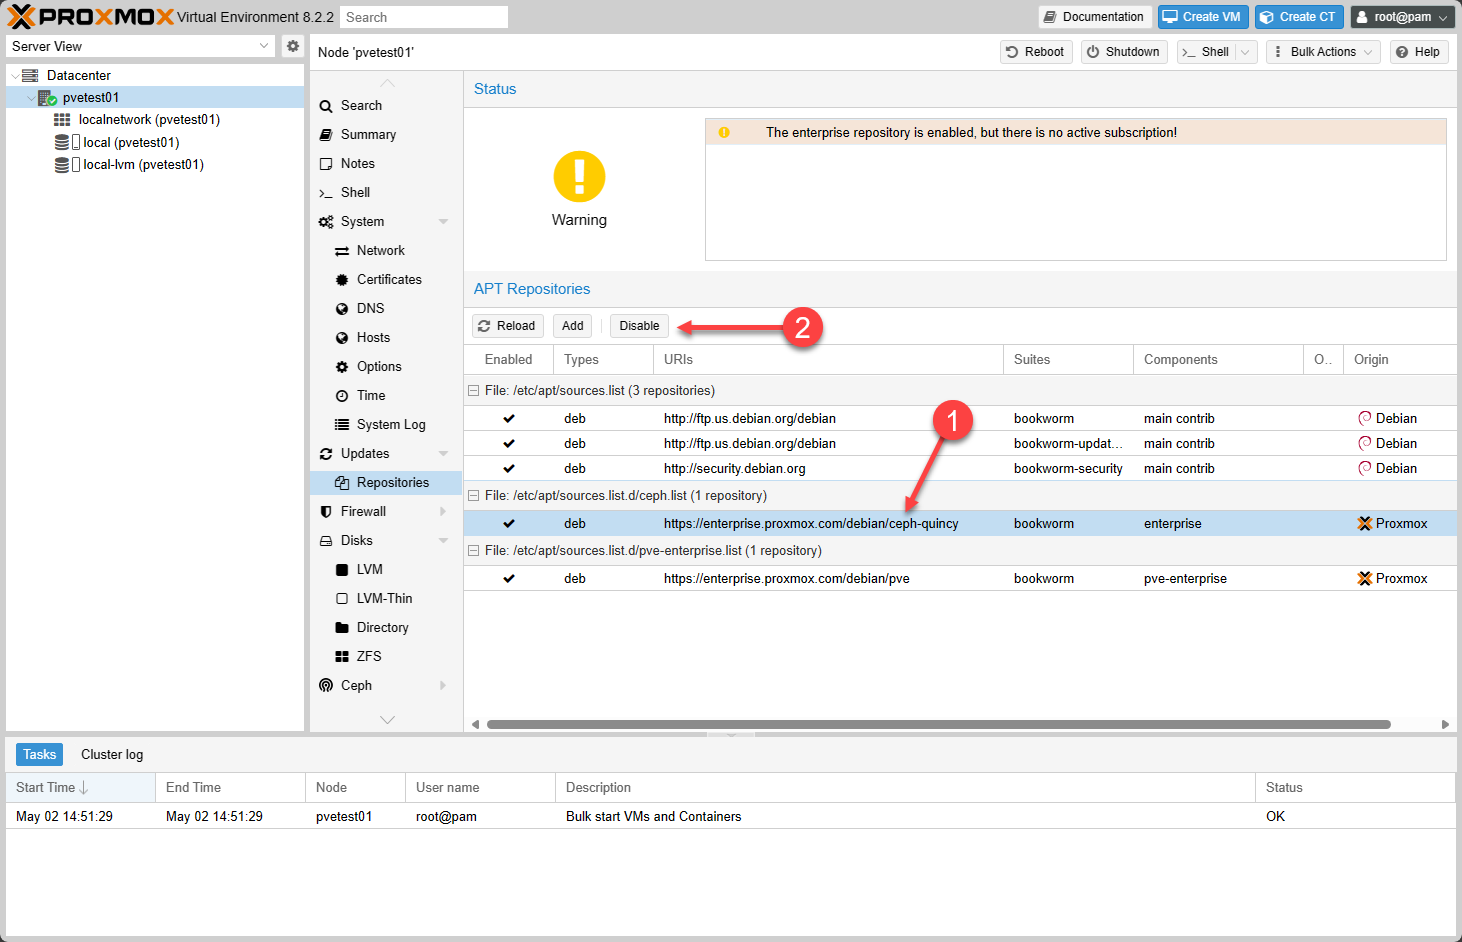
Task: Click the pvetest01 node icon
Action: click(47, 98)
